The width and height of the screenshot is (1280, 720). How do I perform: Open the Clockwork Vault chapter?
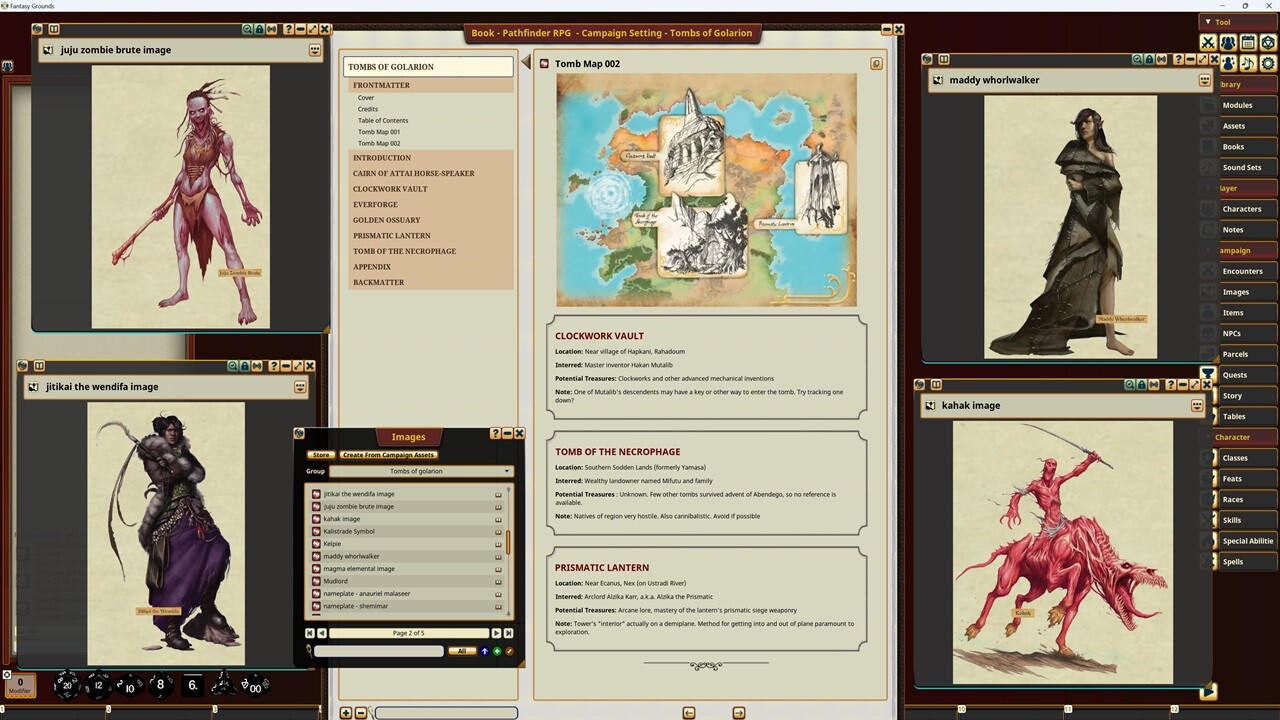coord(390,189)
